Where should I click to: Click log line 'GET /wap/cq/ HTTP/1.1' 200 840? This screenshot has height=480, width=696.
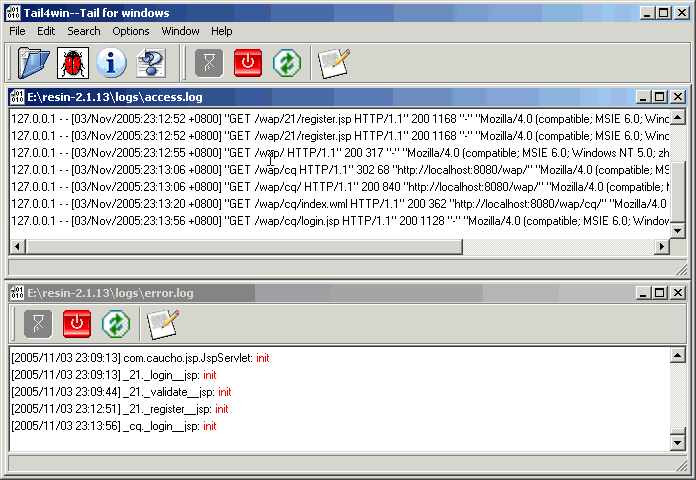(x=340, y=187)
